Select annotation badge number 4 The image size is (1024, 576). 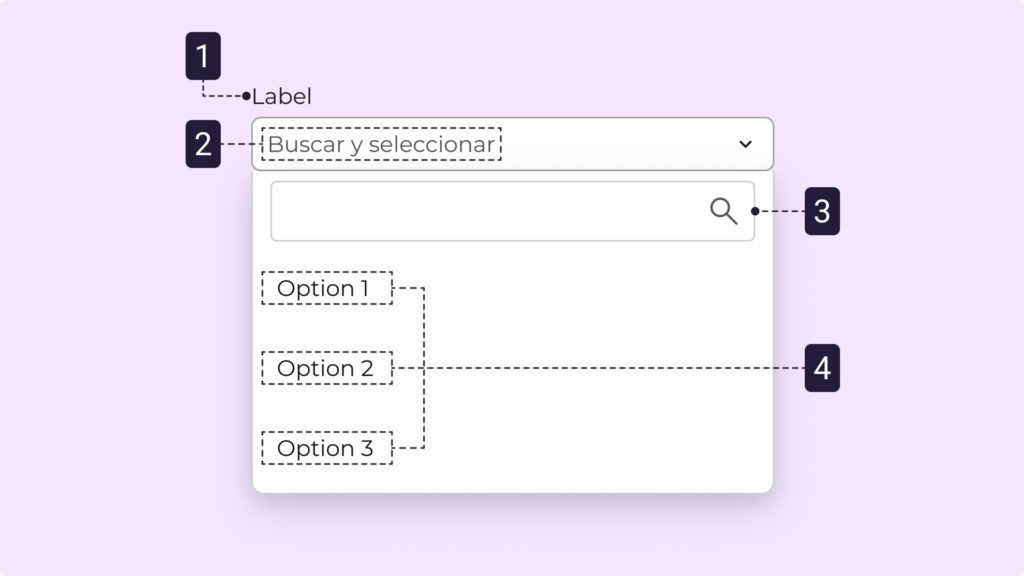(821, 368)
